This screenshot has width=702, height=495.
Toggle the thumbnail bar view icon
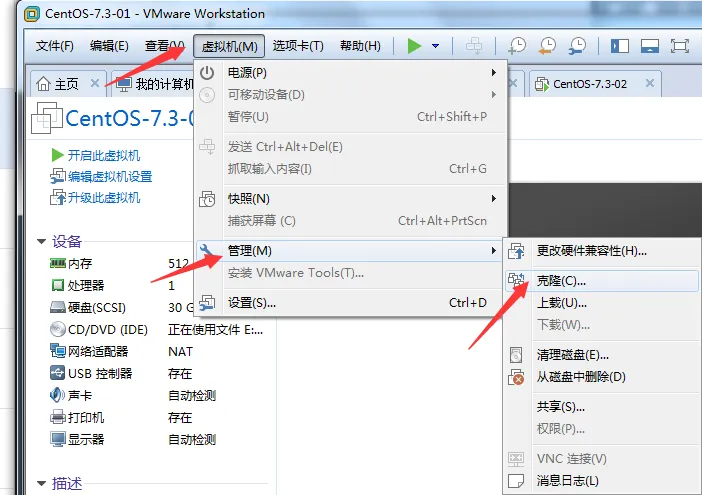point(650,46)
